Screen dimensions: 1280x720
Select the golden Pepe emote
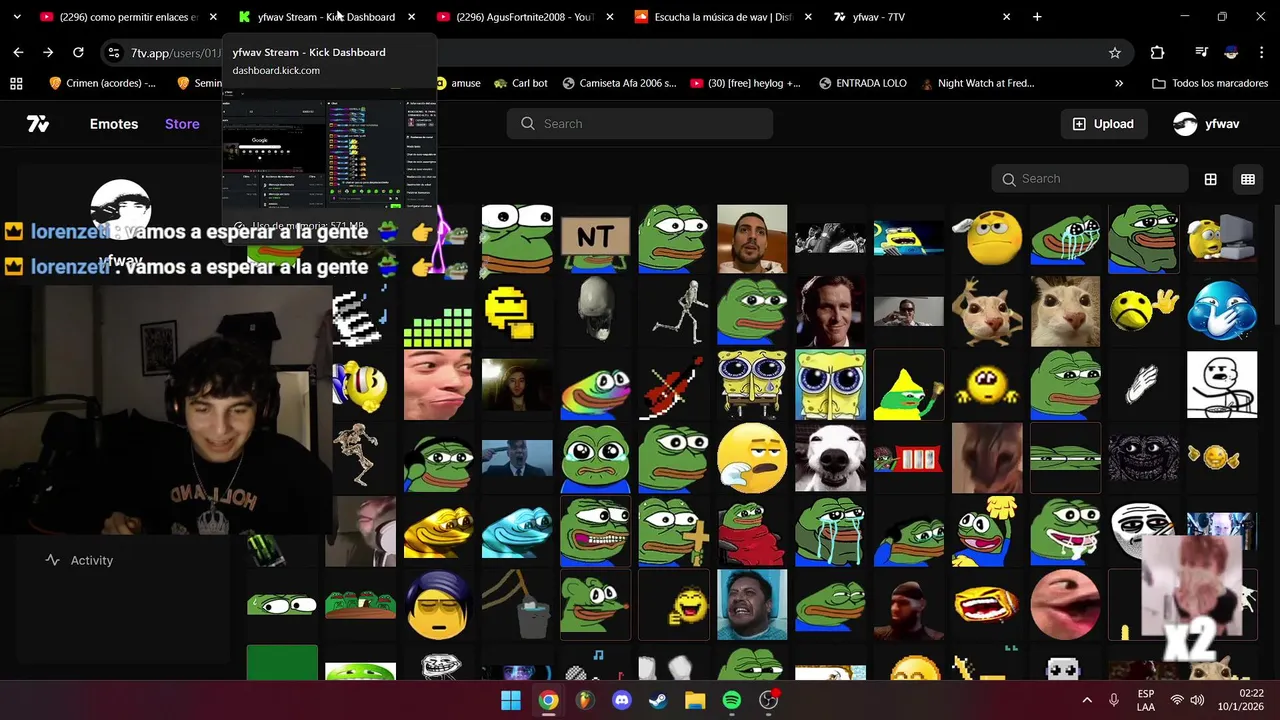point(438,531)
